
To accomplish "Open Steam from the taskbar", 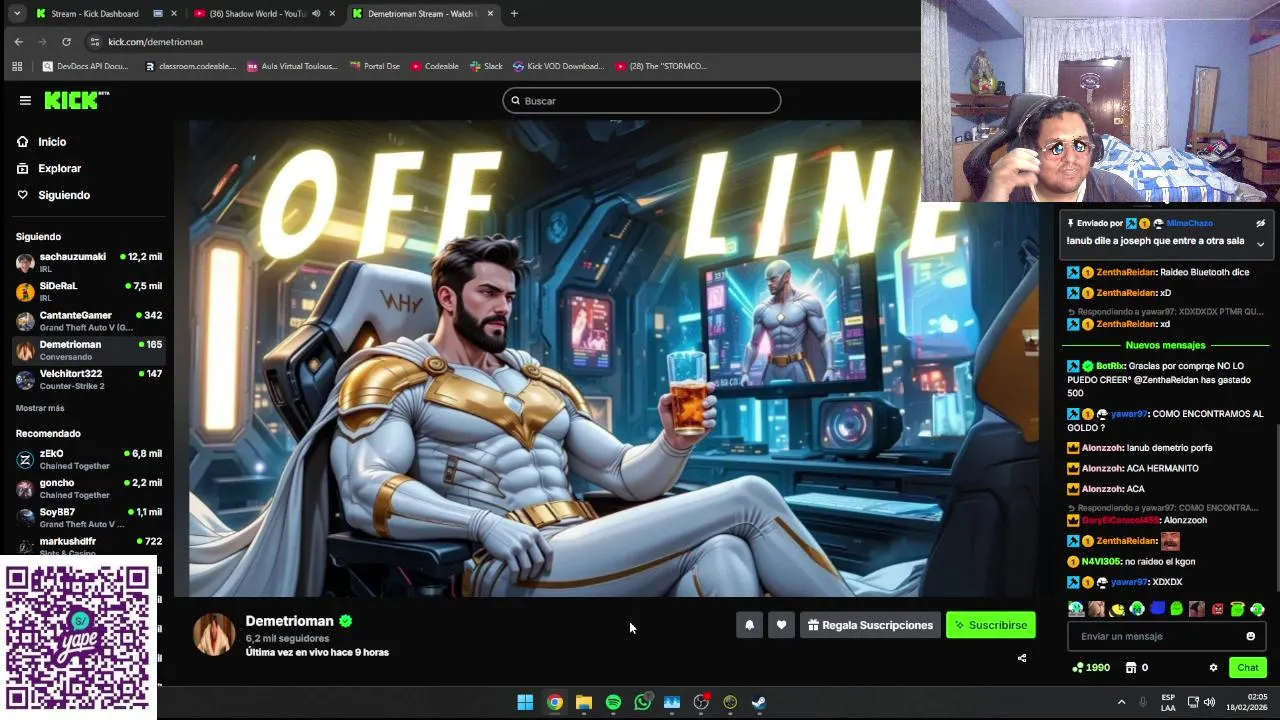I will pos(759,702).
